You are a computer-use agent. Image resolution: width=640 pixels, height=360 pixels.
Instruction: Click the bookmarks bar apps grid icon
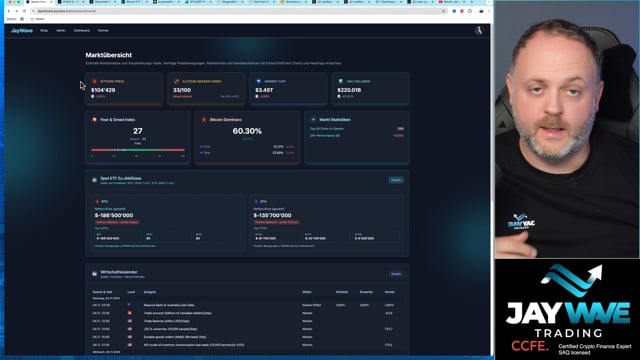pyautogui.click(x=22, y=19)
